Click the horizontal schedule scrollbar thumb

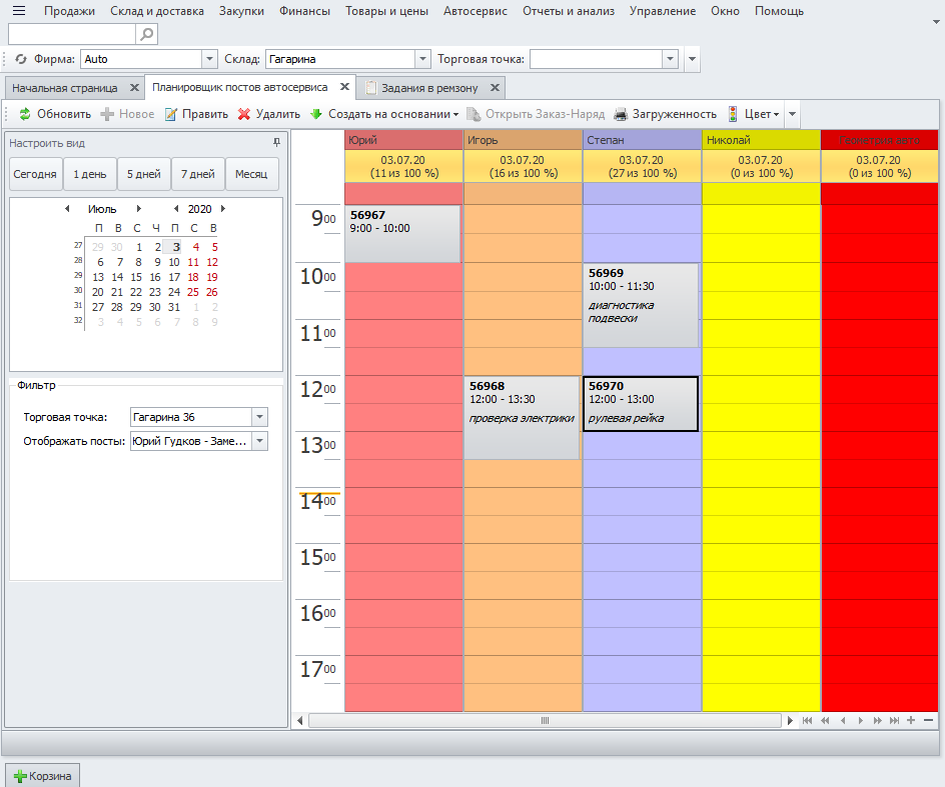click(x=545, y=721)
